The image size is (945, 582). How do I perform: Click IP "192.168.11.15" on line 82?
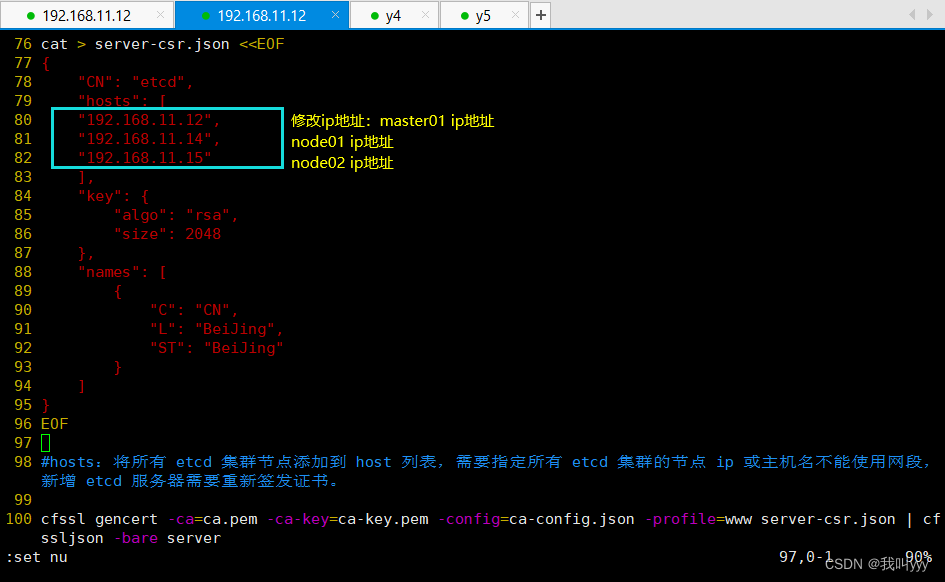click(x=145, y=158)
